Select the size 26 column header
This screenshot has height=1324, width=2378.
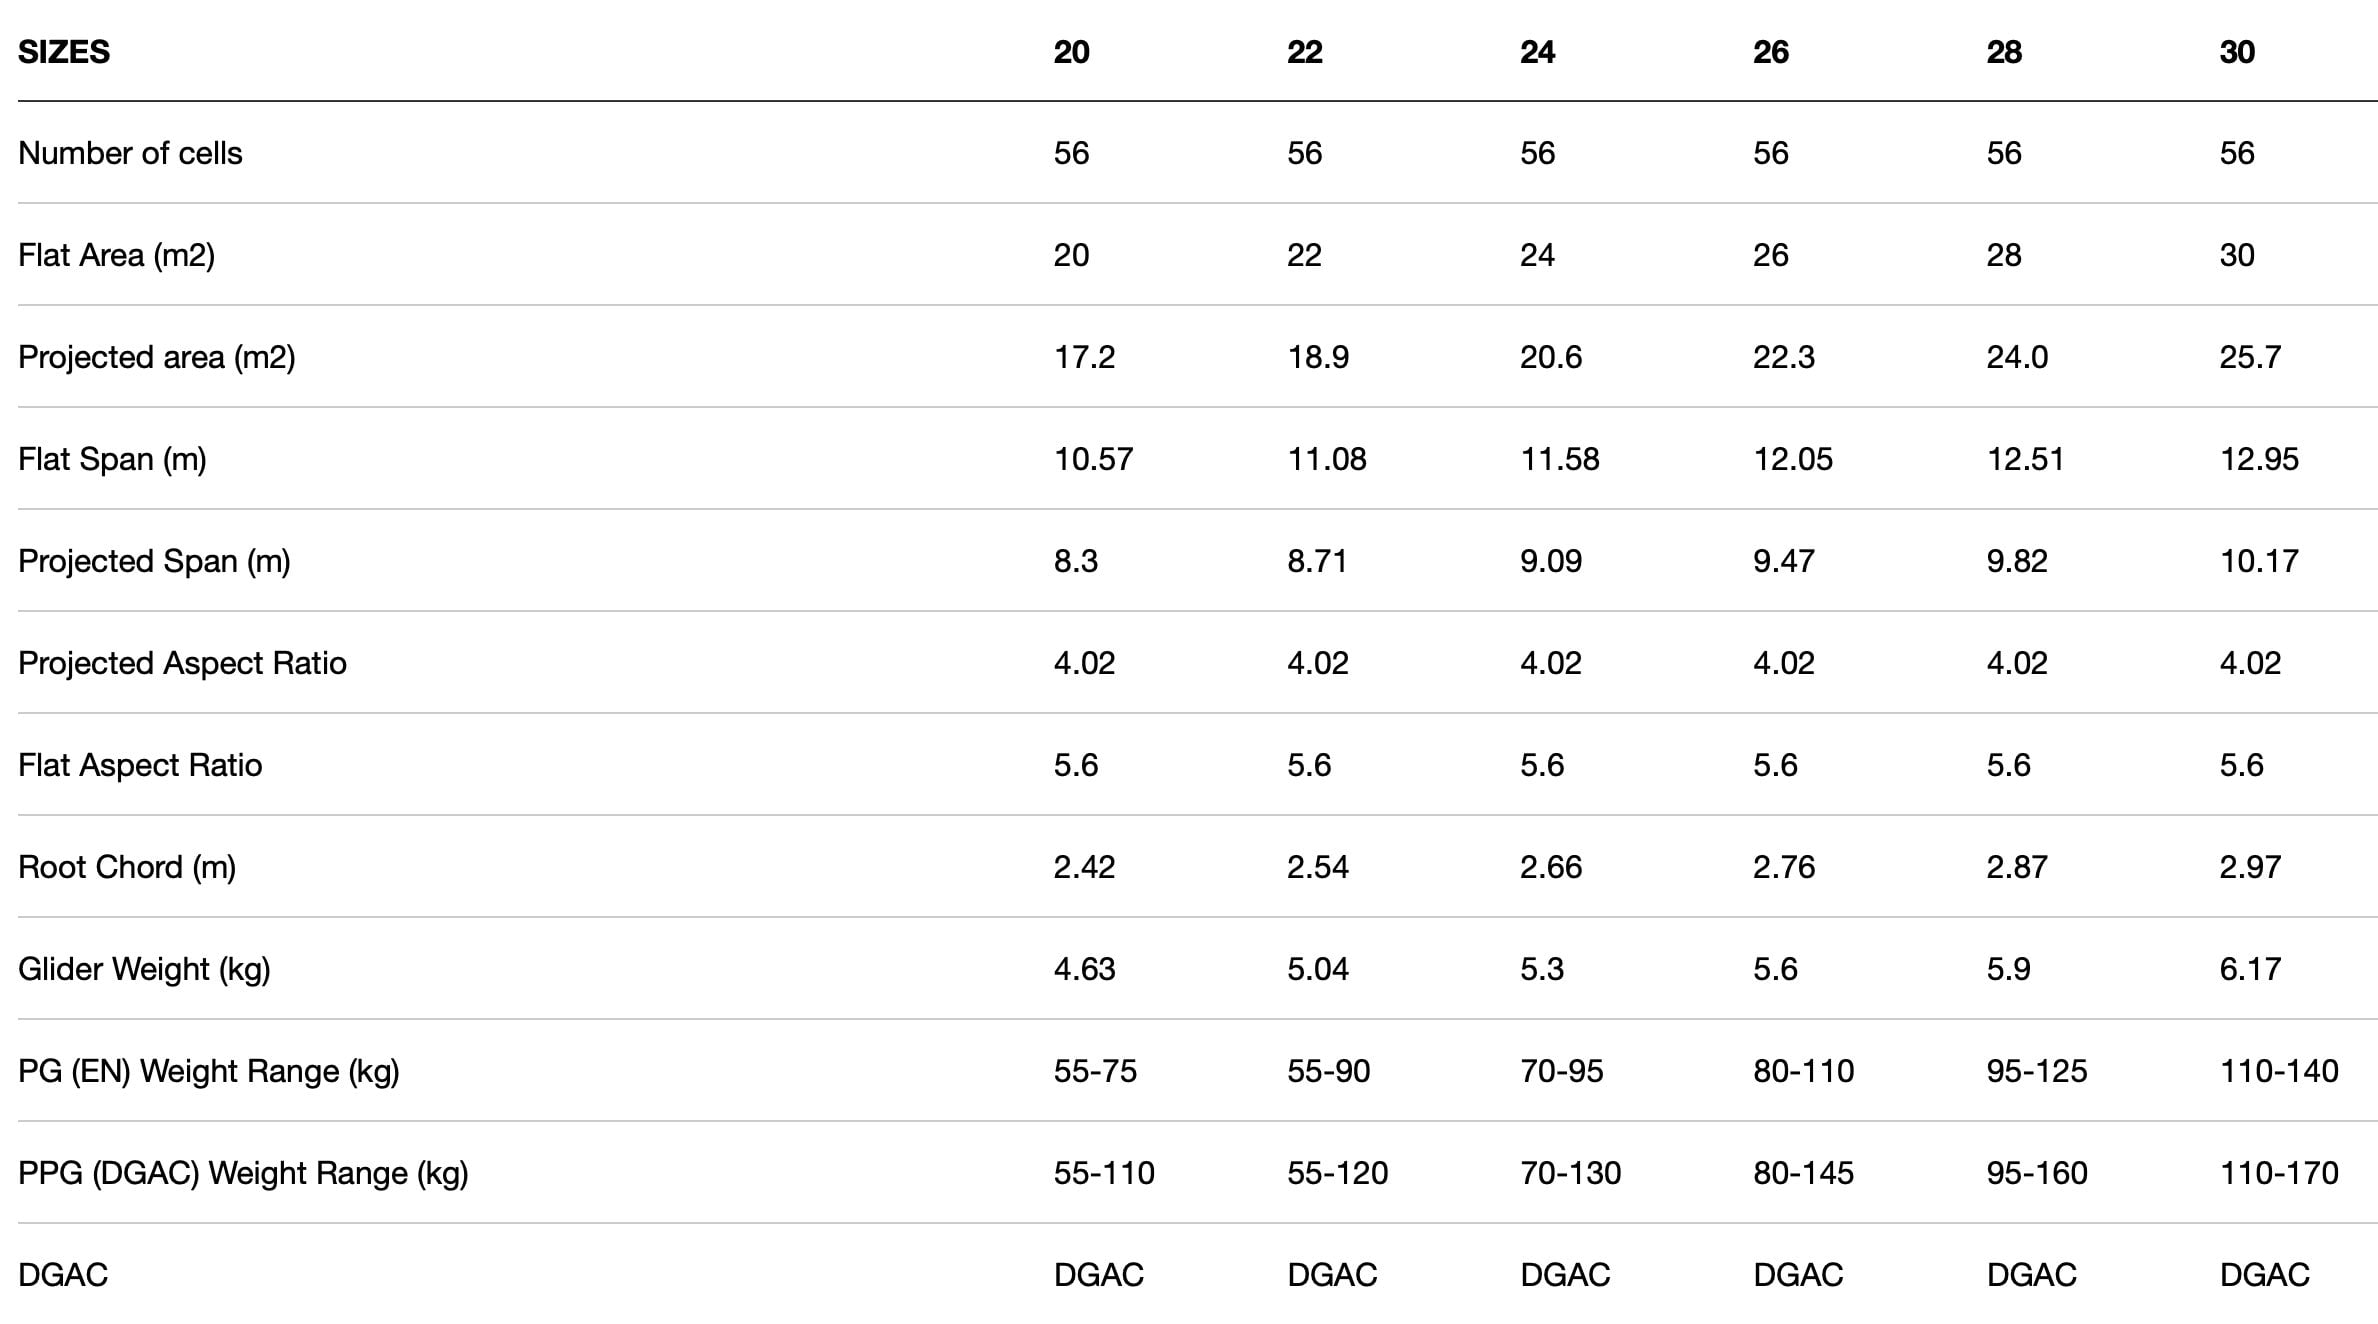coord(1770,52)
